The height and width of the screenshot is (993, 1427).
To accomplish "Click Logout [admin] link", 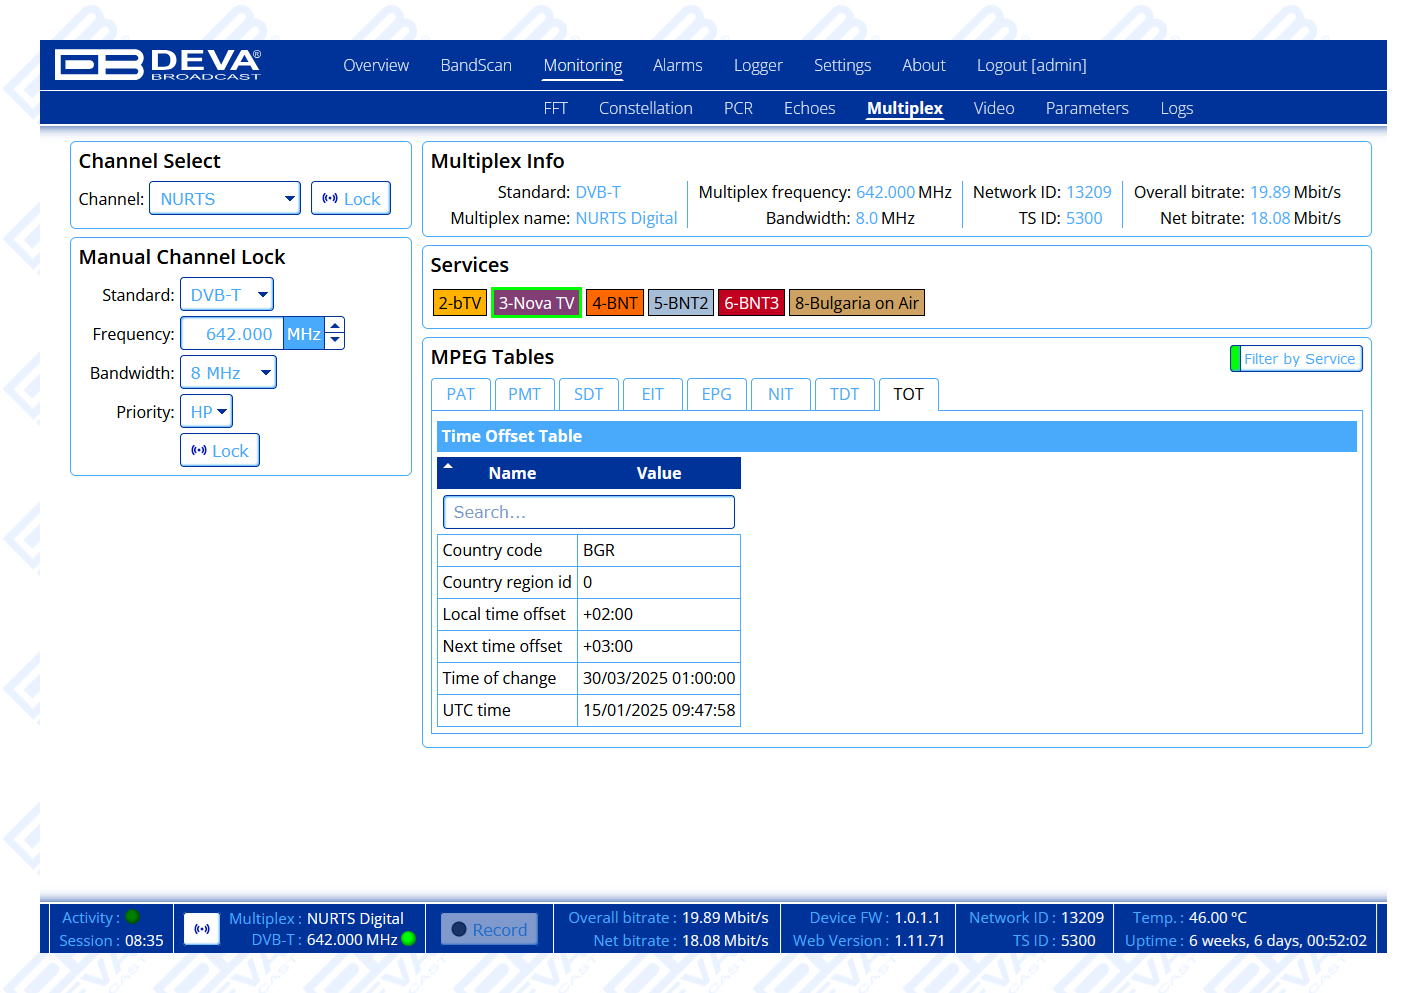I will (1031, 65).
